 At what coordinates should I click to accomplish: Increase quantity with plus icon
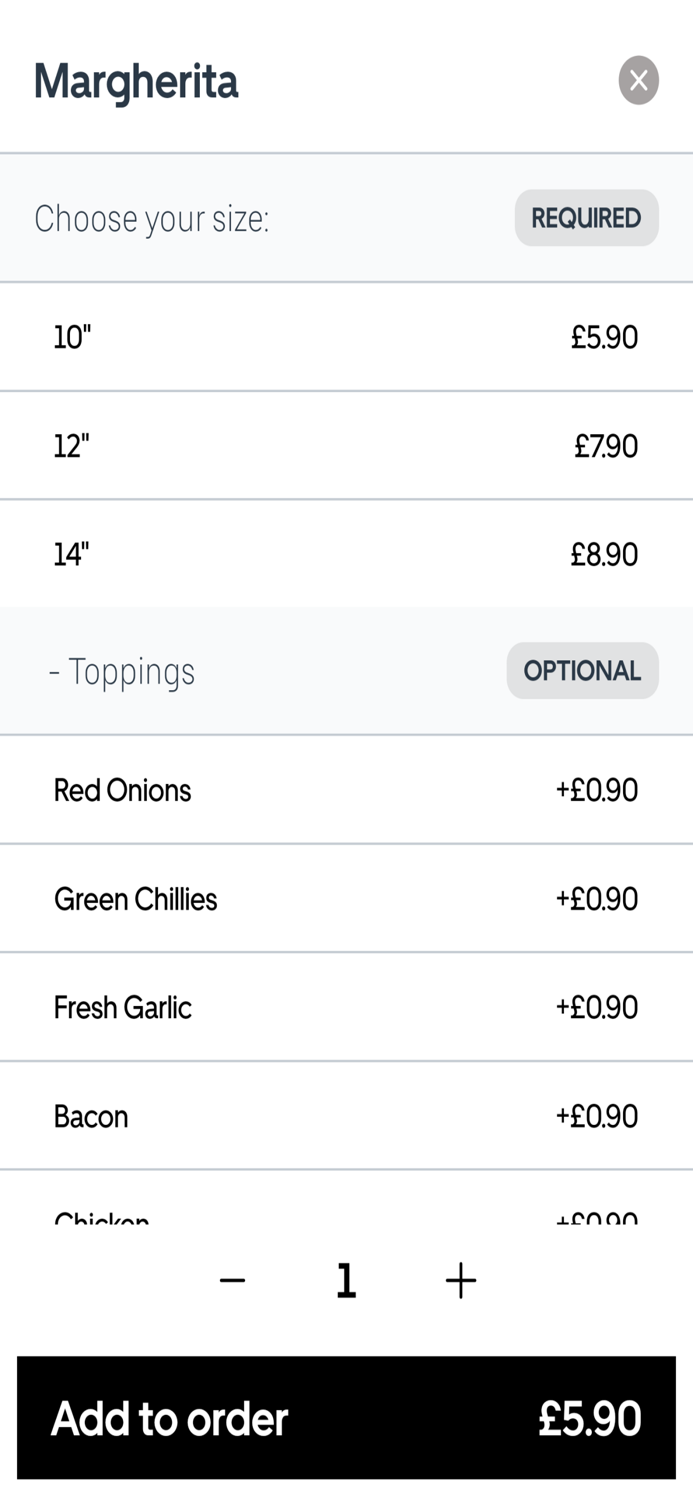(460, 1280)
